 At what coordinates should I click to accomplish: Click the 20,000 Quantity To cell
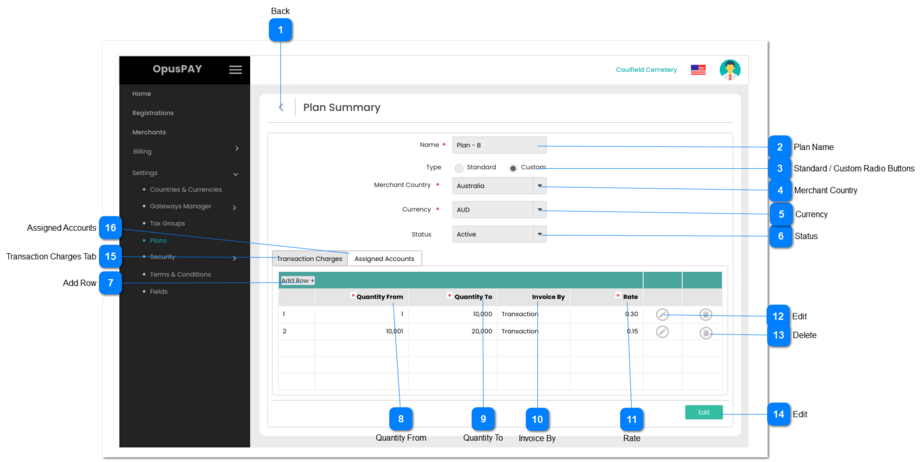482,331
